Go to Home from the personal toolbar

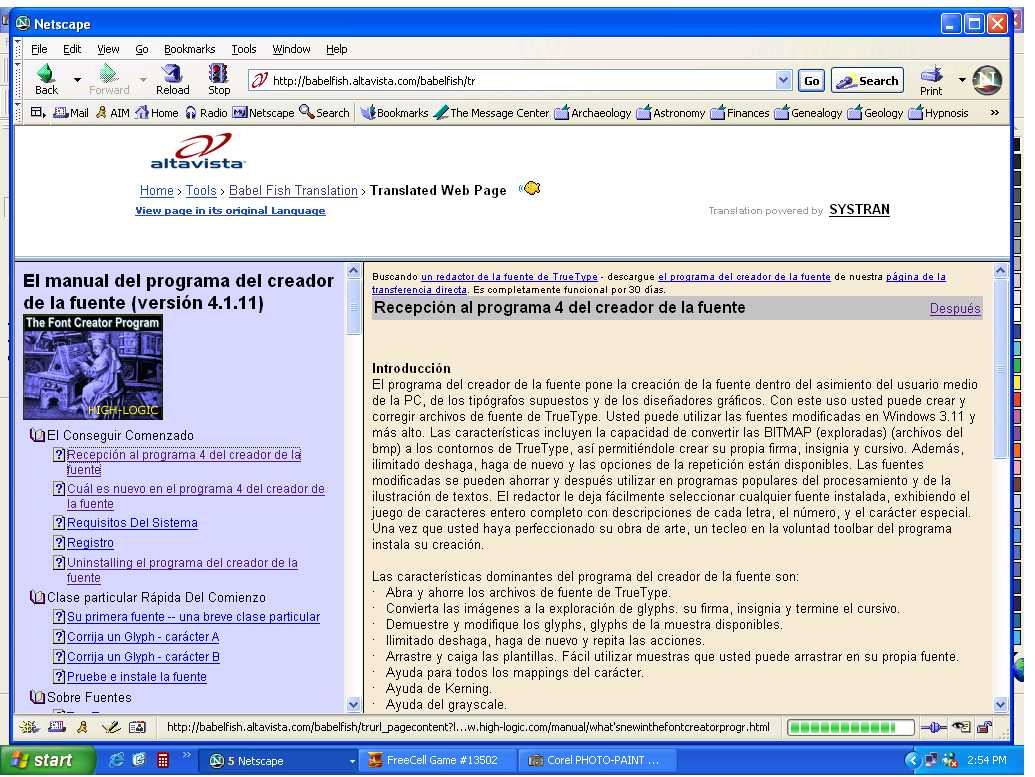(157, 113)
